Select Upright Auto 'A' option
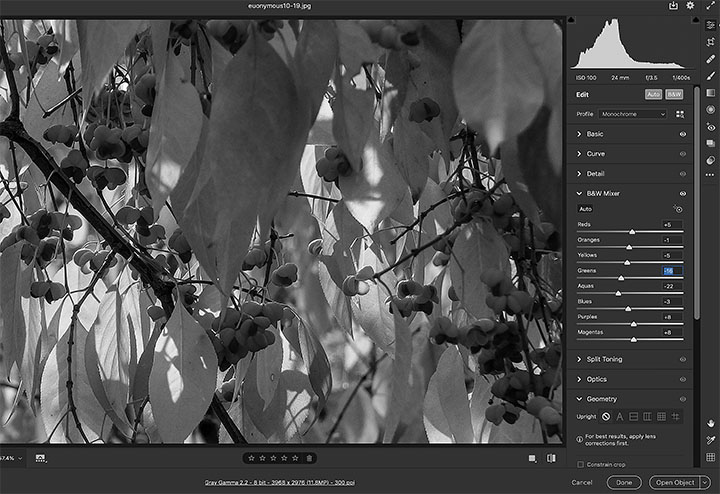Screen dimensions: 720x494 [x=619, y=417]
